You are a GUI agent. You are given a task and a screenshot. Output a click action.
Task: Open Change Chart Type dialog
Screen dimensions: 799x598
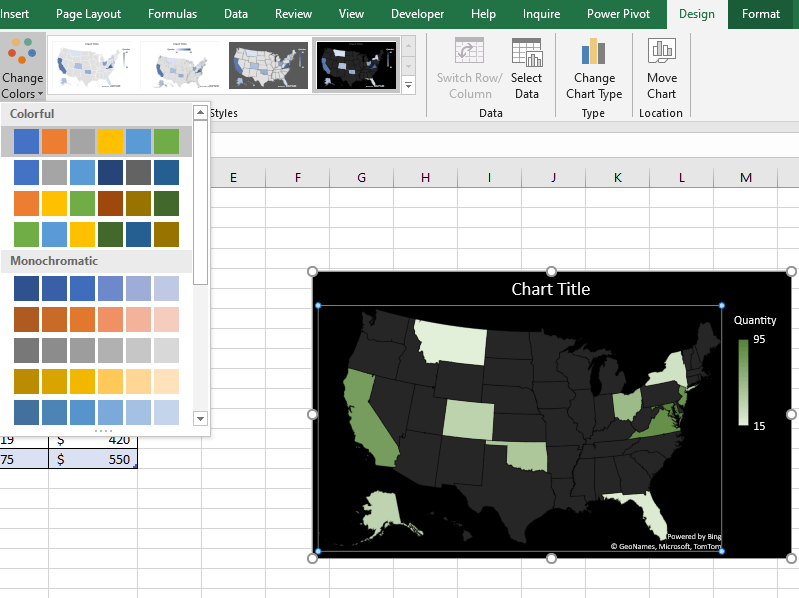click(594, 68)
